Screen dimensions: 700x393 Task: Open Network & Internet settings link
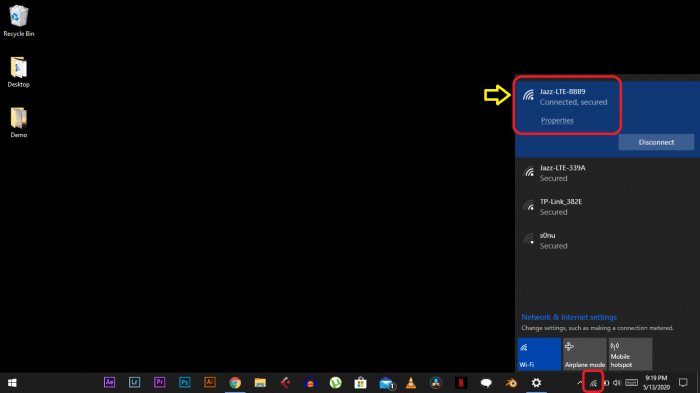coord(569,317)
